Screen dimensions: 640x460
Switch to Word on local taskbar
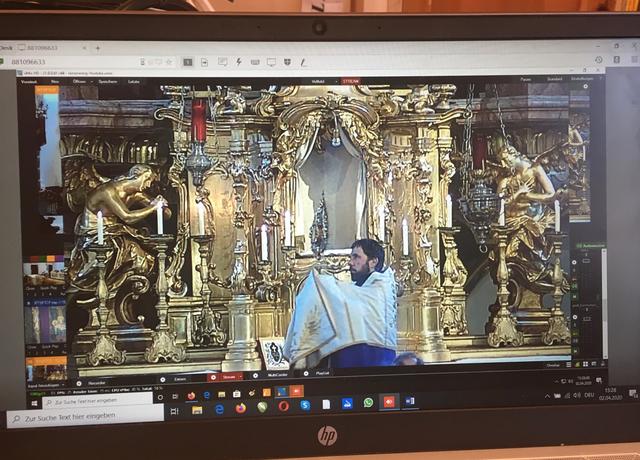(410, 401)
